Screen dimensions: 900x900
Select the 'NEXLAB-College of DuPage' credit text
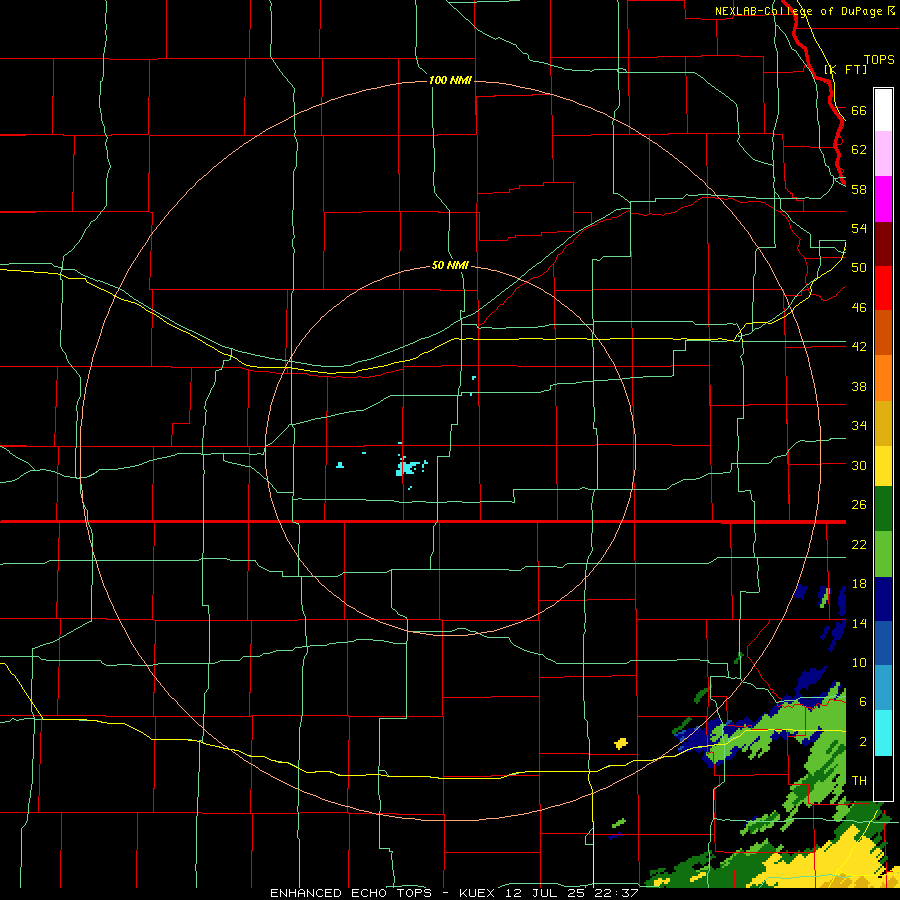tap(798, 11)
